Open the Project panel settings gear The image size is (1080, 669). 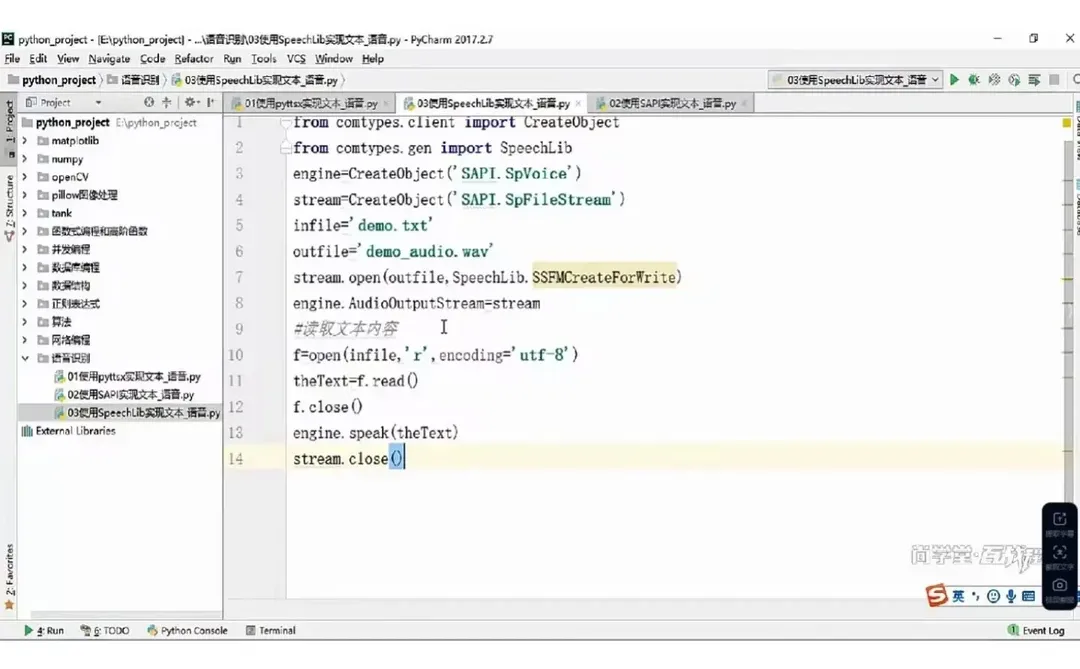pyautogui.click(x=190, y=102)
